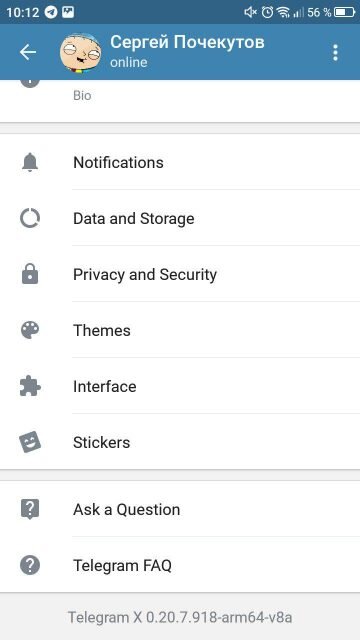Open Stickers settings
Viewport: 360px width, 640px height.
point(180,442)
